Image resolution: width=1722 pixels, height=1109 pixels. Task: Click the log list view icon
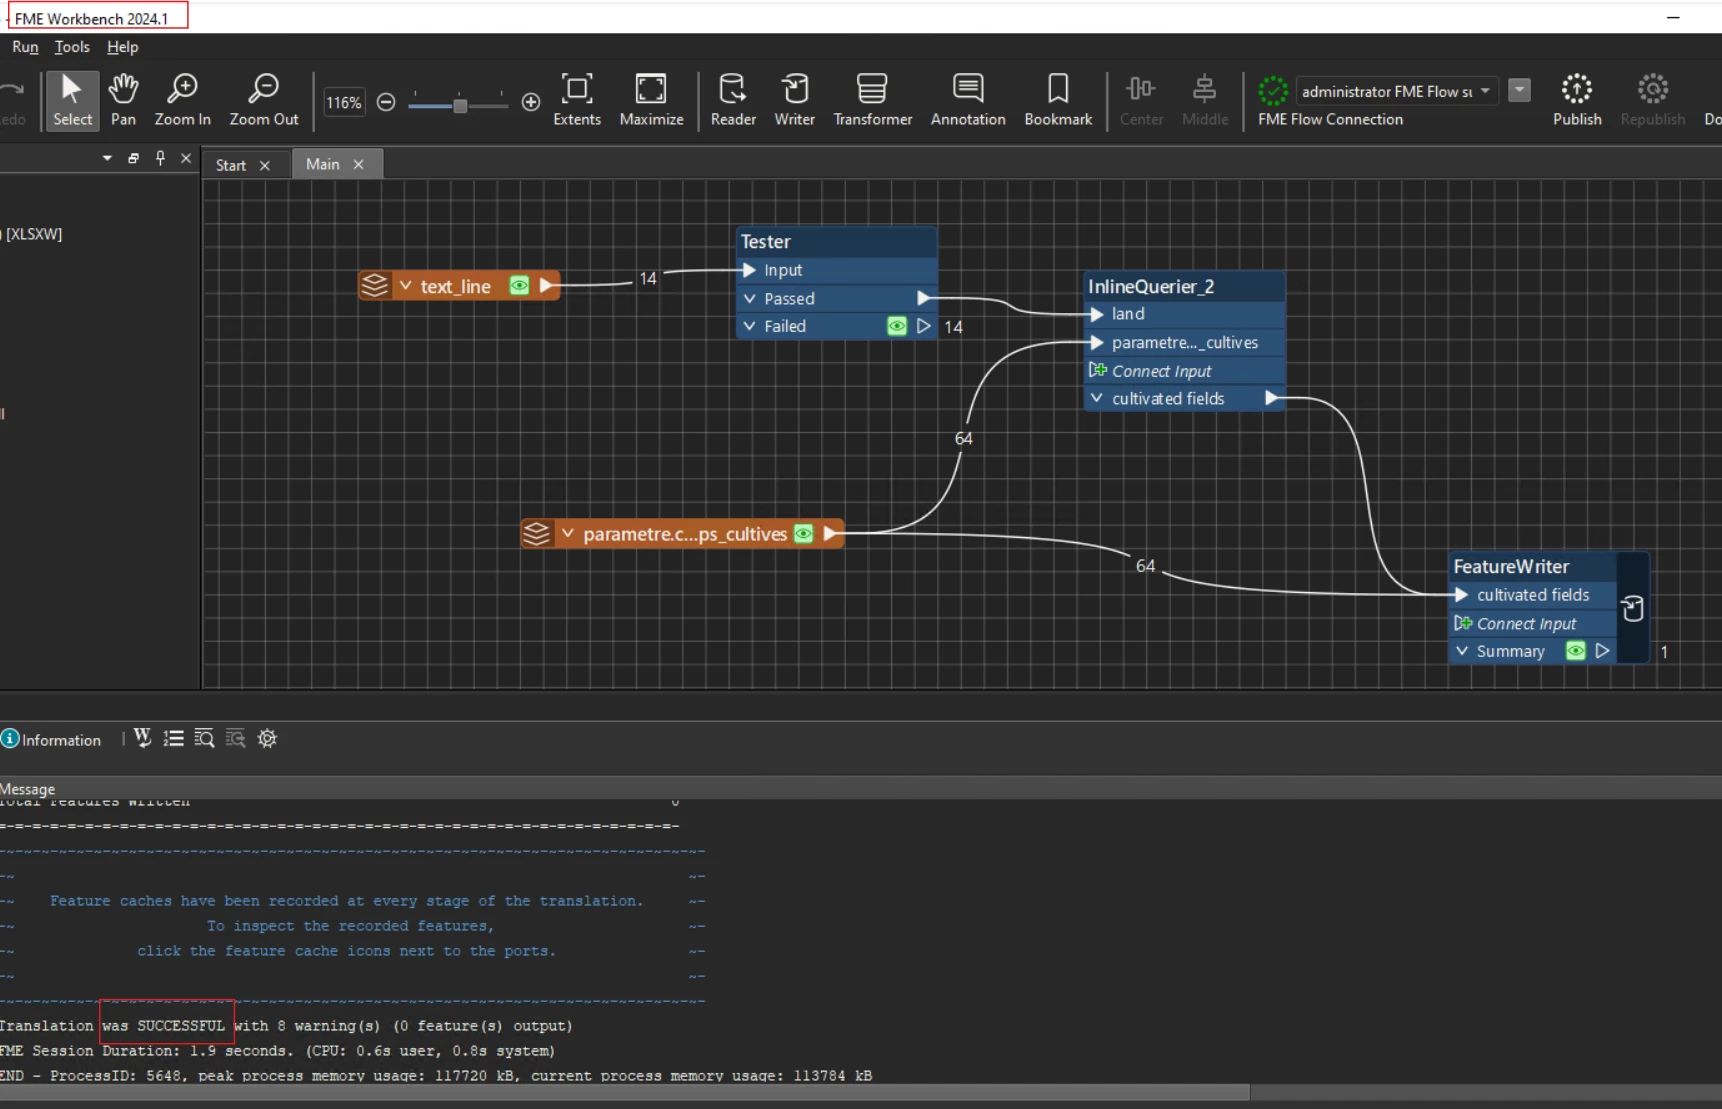[x=174, y=738]
